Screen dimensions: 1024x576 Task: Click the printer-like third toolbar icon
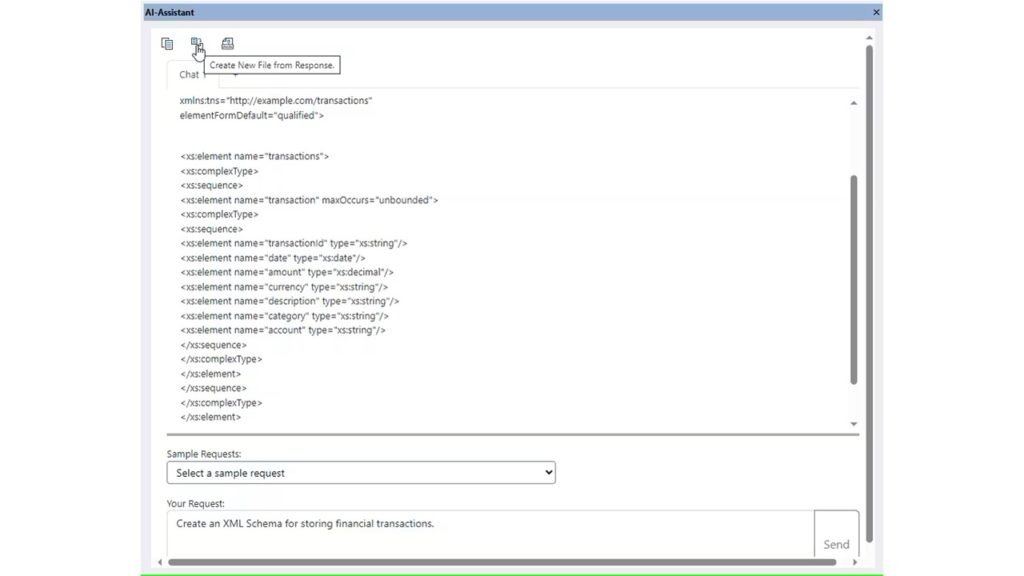pyautogui.click(x=227, y=44)
